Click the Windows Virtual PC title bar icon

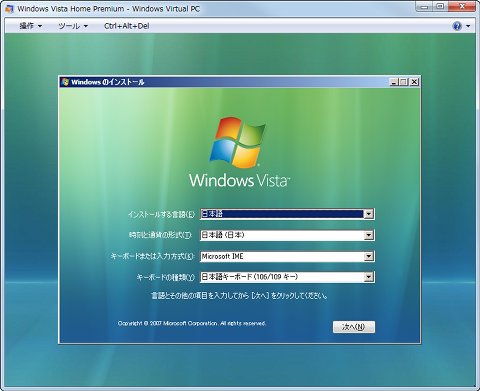coord(9,9)
